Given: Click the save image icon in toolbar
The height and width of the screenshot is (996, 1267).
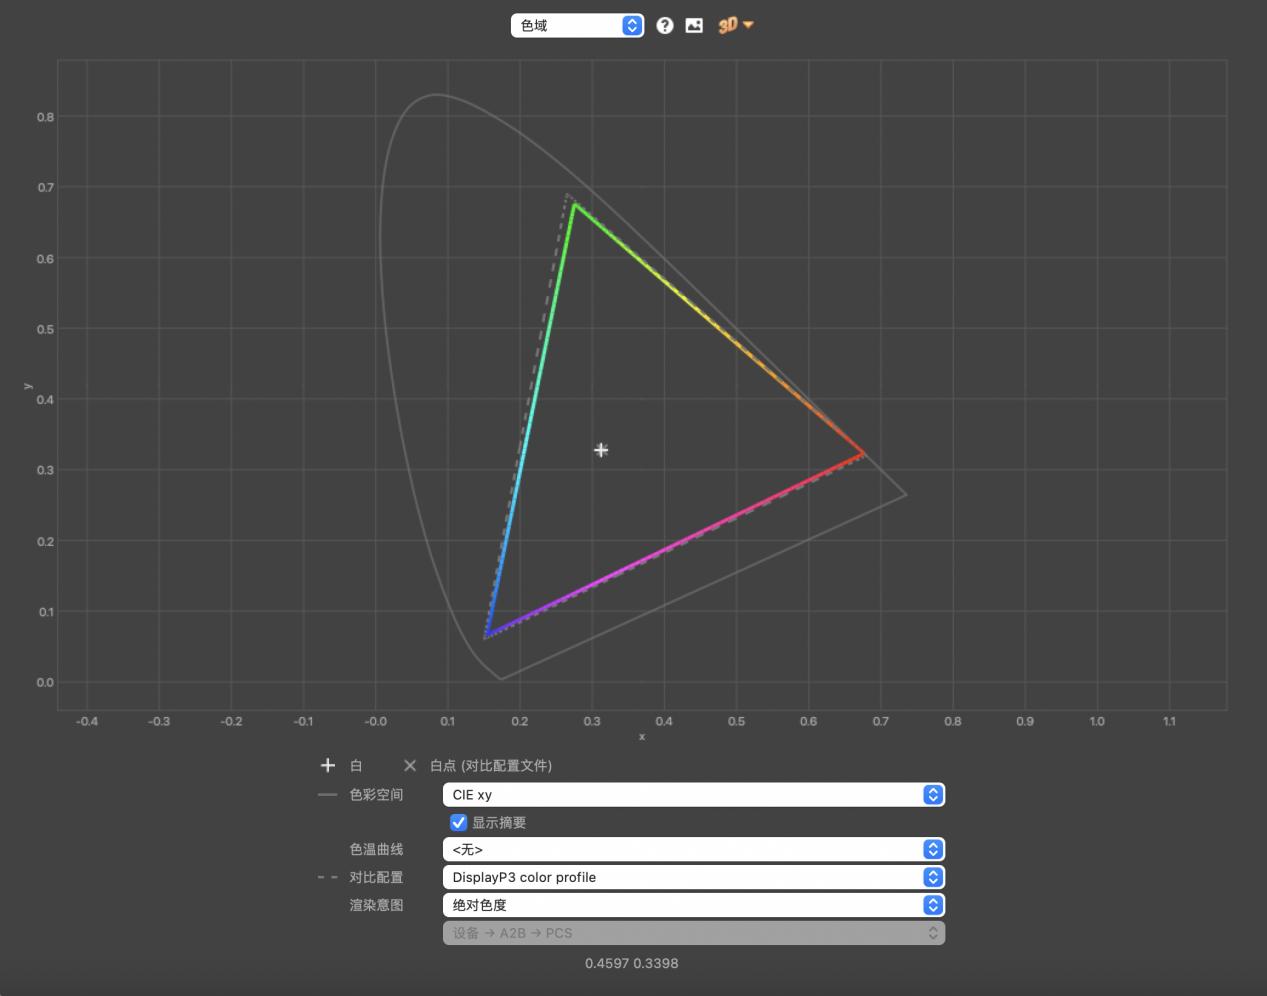Looking at the screenshot, I should pyautogui.click(x=694, y=26).
